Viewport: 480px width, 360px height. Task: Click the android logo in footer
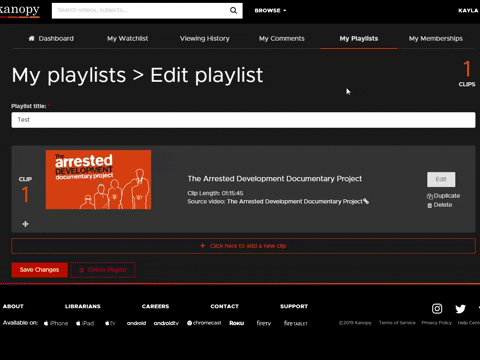(x=136, y=323)
